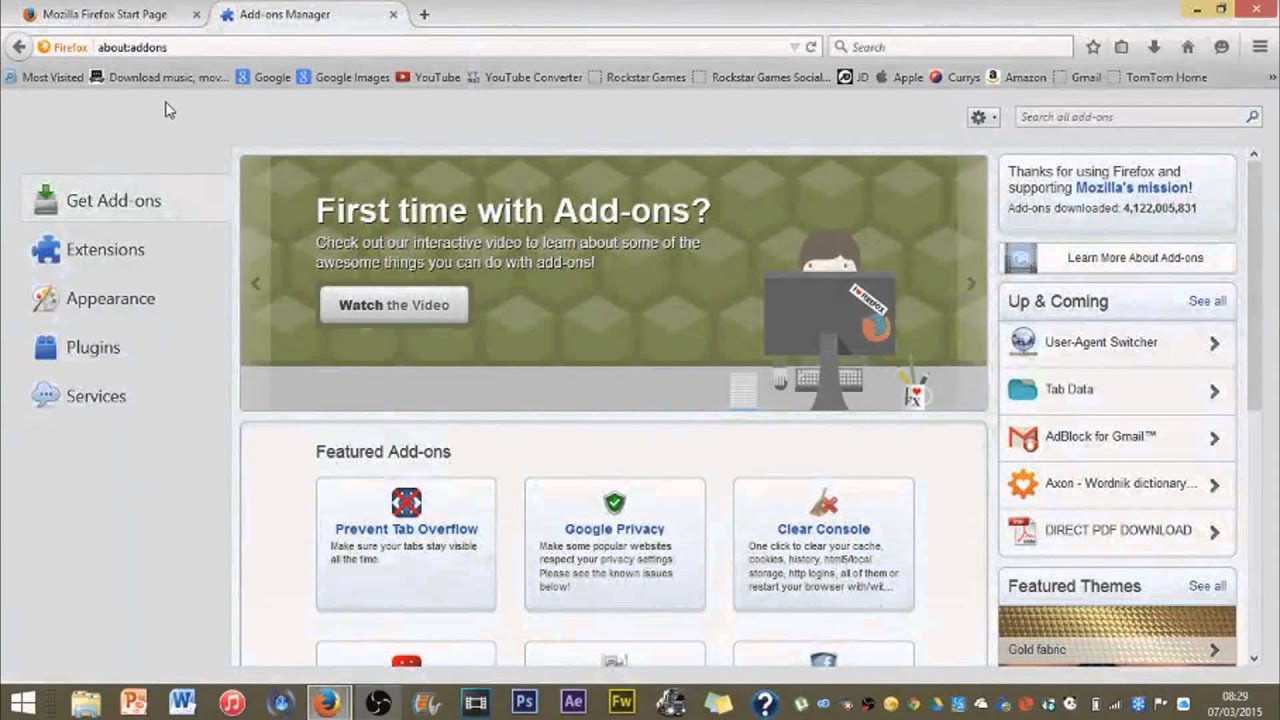
Task: Click the Watch the Video button
Action: tap(394, 305)
